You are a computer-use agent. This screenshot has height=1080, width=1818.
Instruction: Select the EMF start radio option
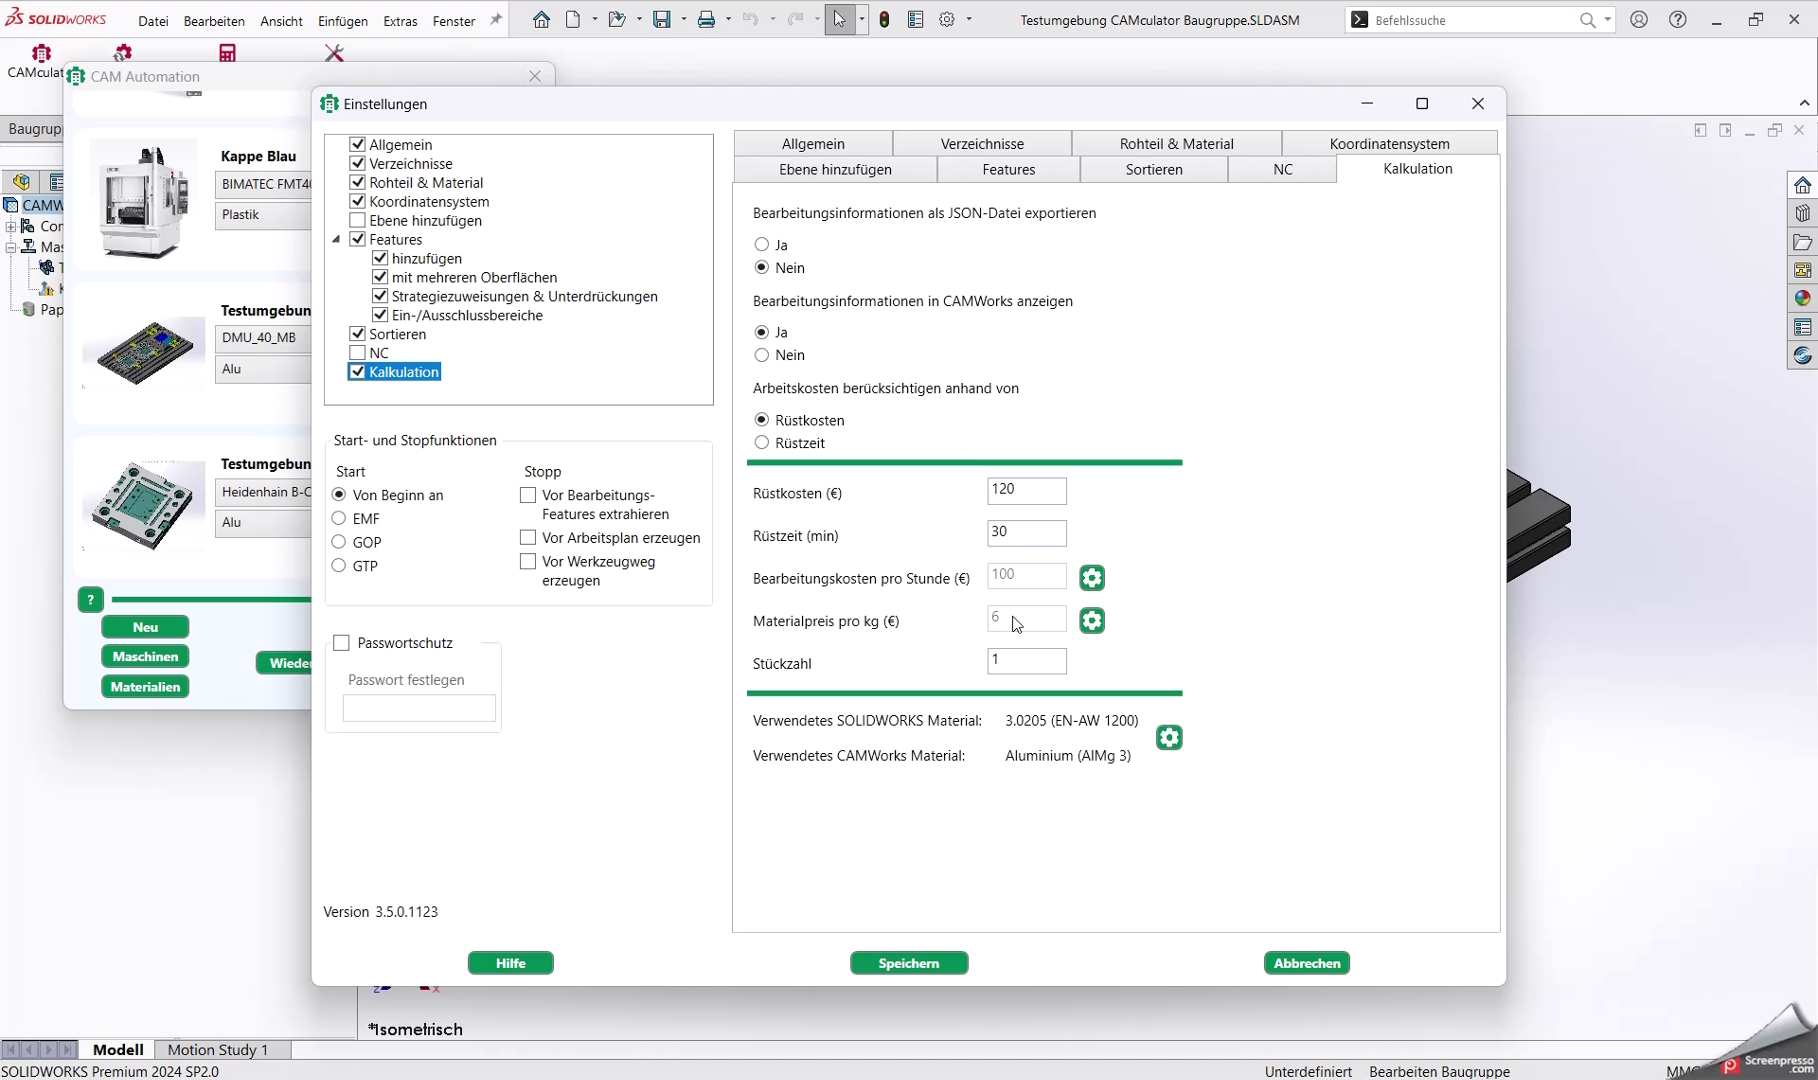[x=339, y=518]
